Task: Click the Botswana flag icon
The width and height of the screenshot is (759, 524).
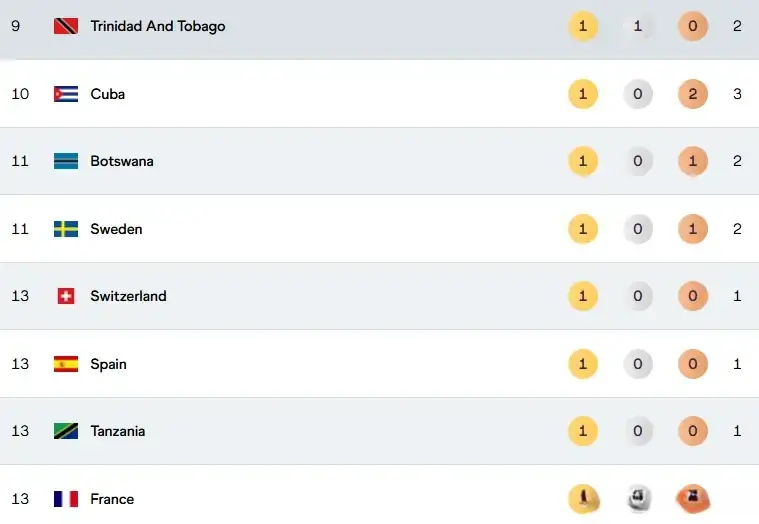Action: click(66, 161)
